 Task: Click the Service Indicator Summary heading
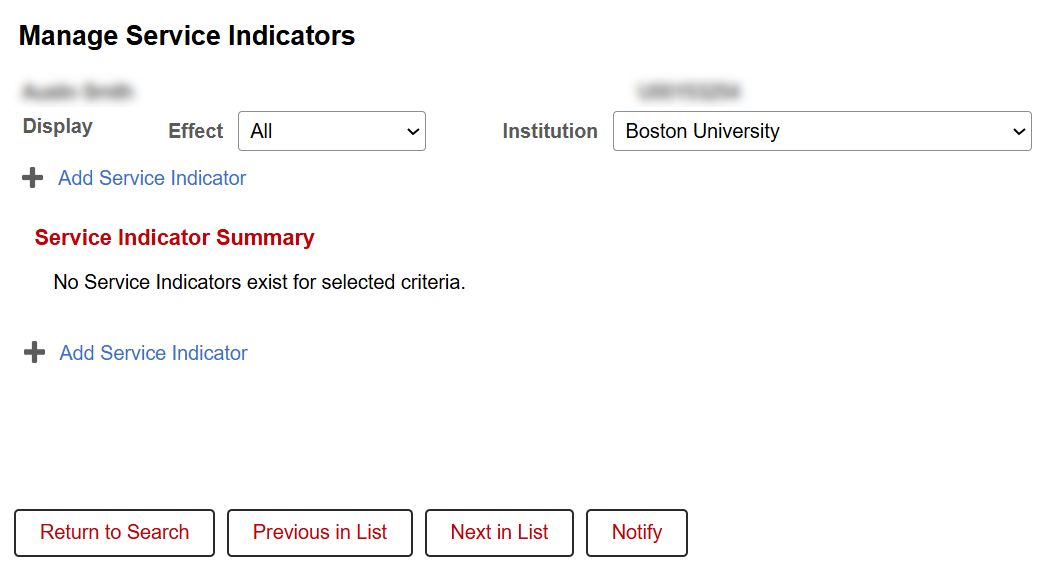pos(174,238)
